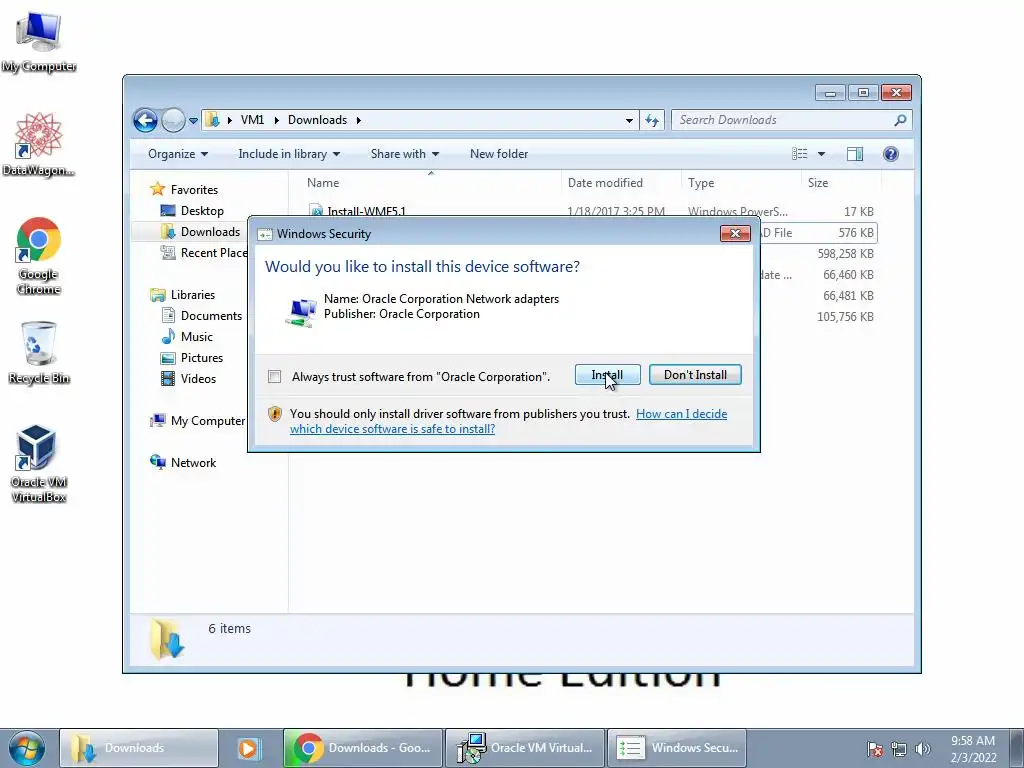Open volume speaker tray icon
Image resolution: width=1024 pixels, height=768 pixels.
(x=922, y=750)
